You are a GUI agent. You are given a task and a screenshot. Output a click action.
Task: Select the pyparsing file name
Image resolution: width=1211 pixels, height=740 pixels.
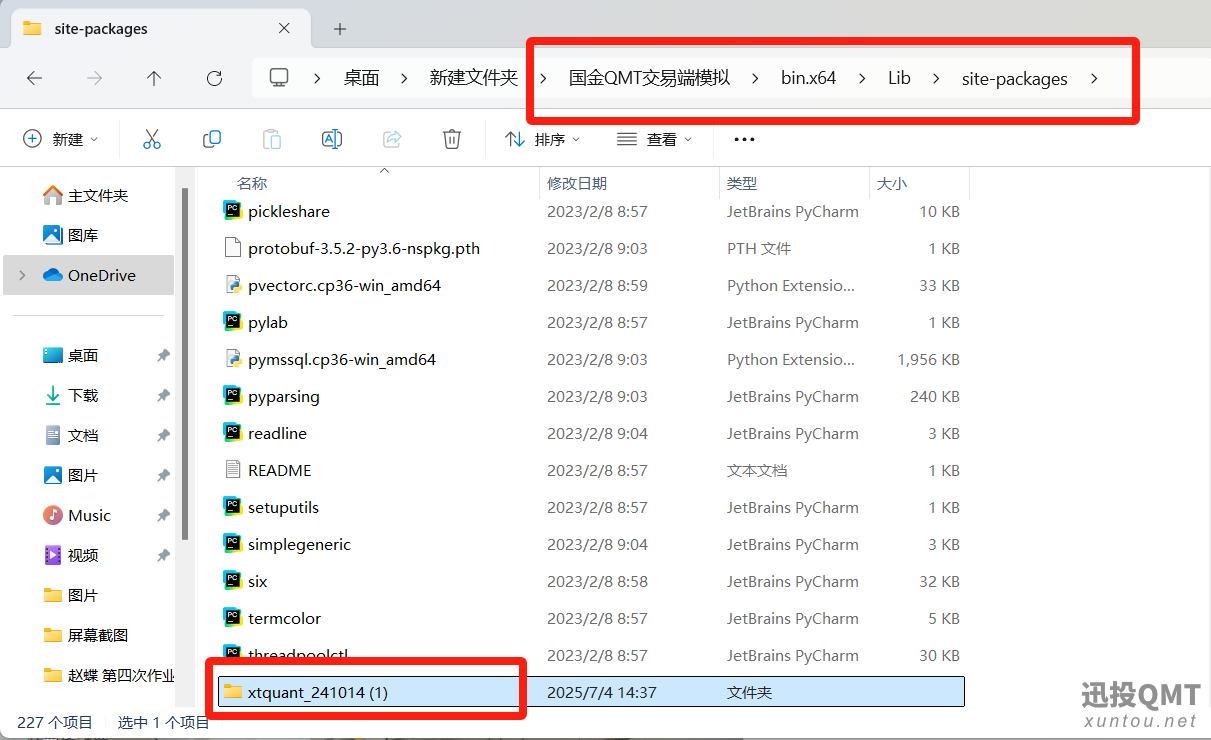(x=284, y=396)
